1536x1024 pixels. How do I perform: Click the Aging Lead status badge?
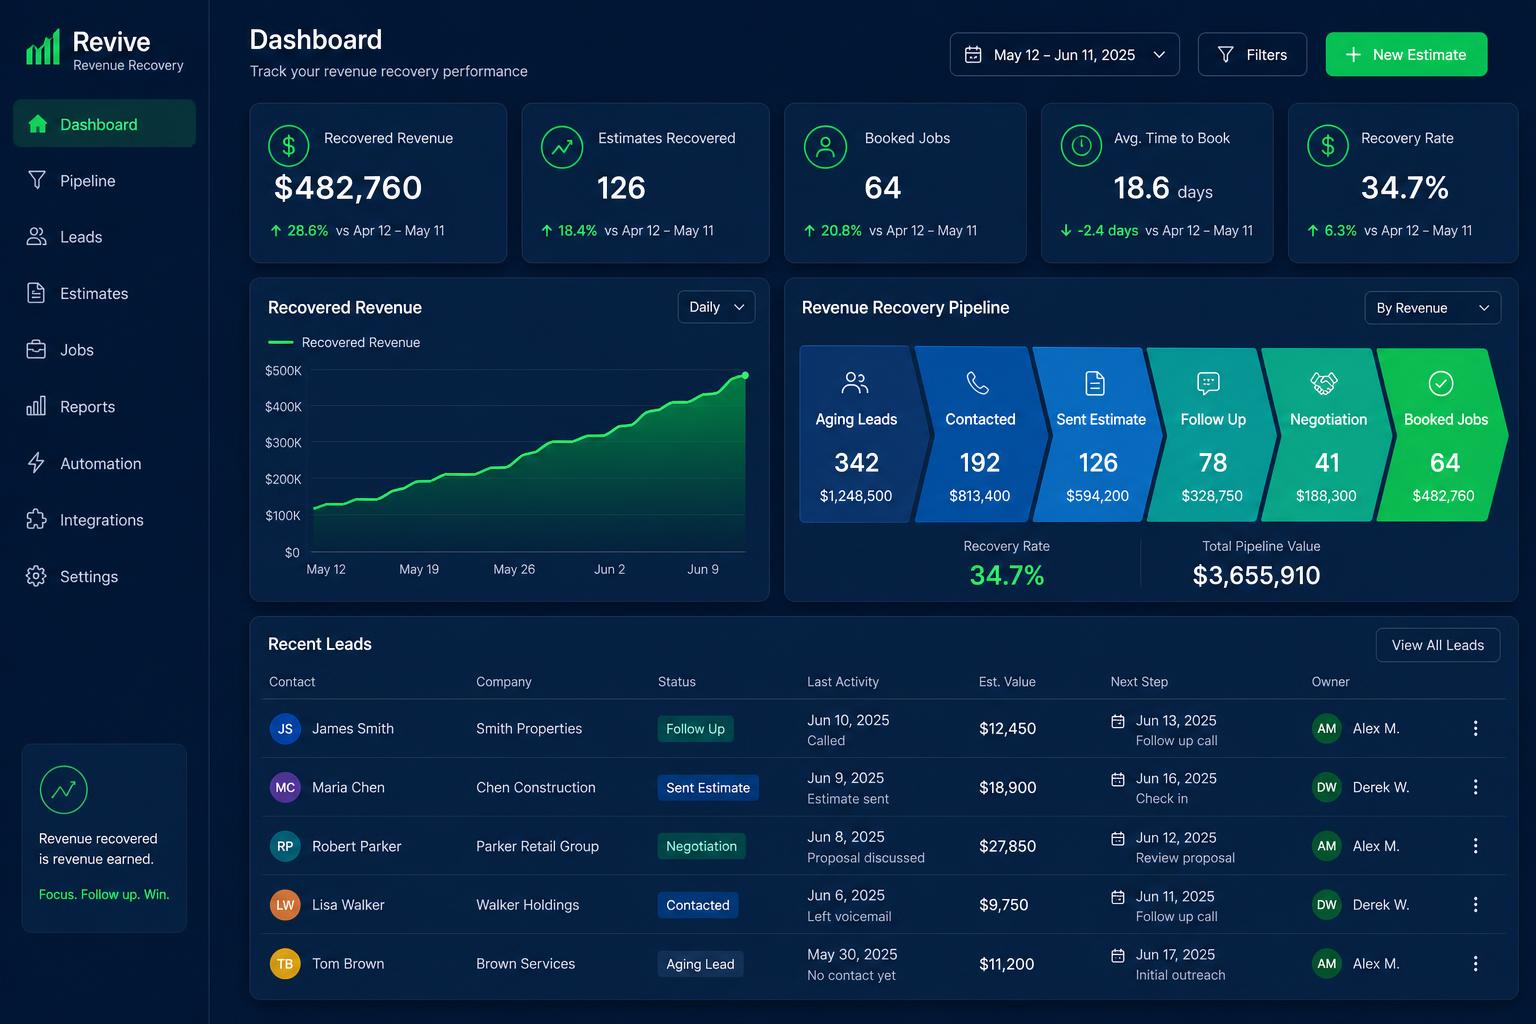tap(700, 964)
